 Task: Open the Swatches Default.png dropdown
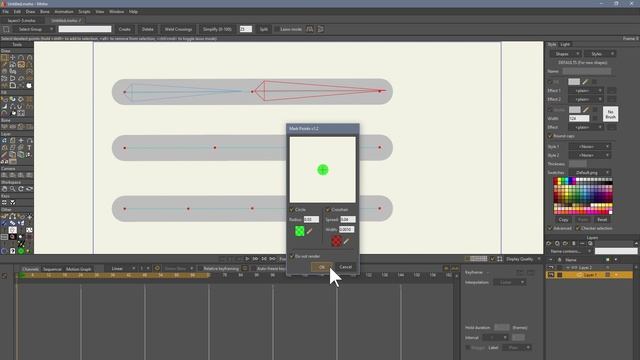click(x=589, y=173)
